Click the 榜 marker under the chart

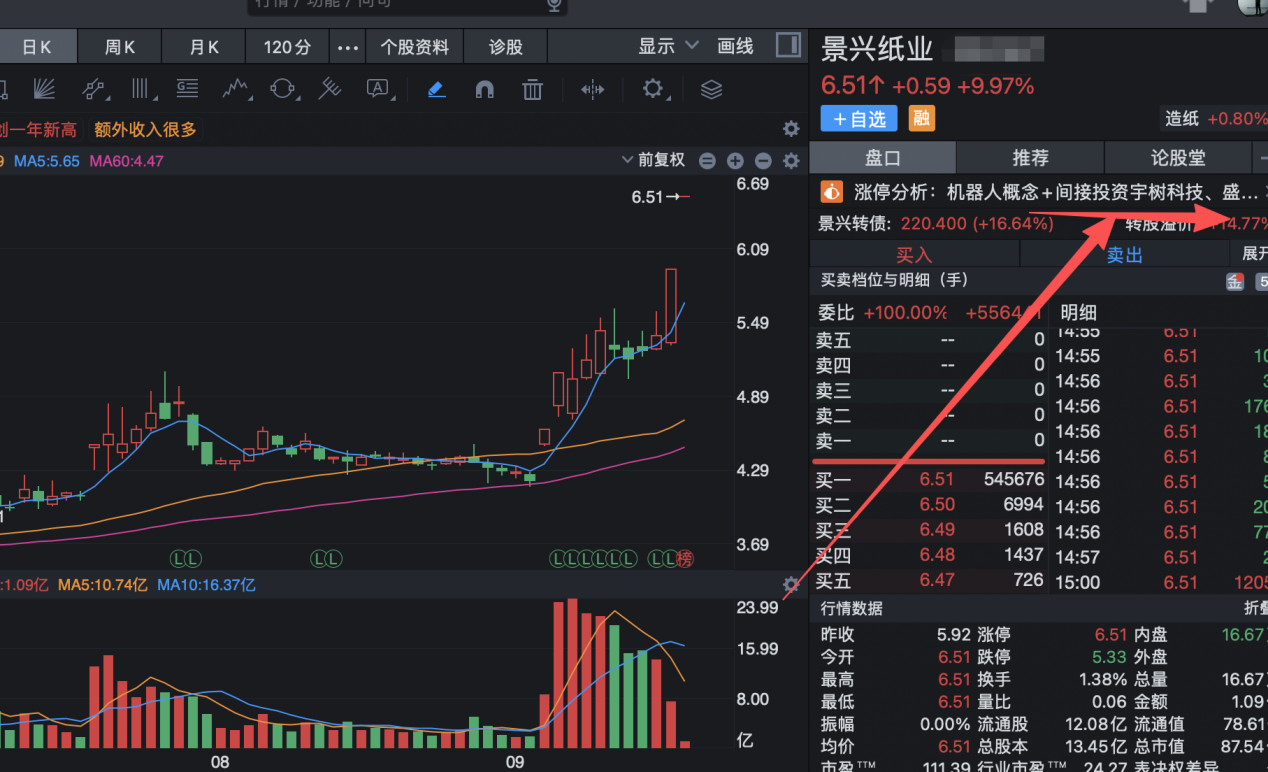[684, 559]
